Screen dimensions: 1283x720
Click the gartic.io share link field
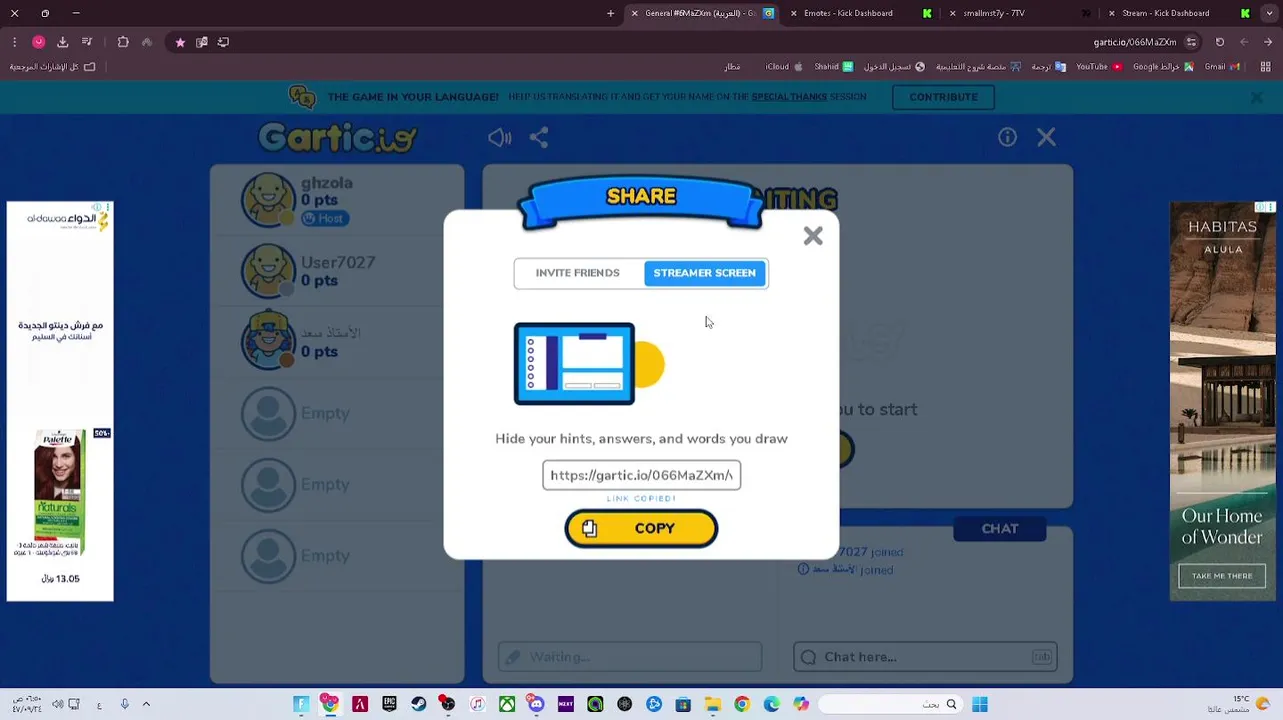tap(641, 475)
